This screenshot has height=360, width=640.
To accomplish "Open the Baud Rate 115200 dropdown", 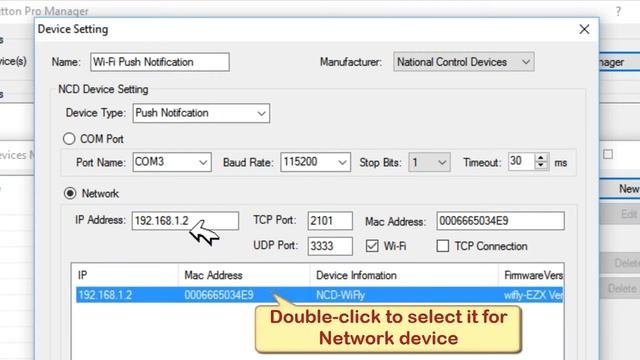I will pyautogui.click(x=315, y=162).
